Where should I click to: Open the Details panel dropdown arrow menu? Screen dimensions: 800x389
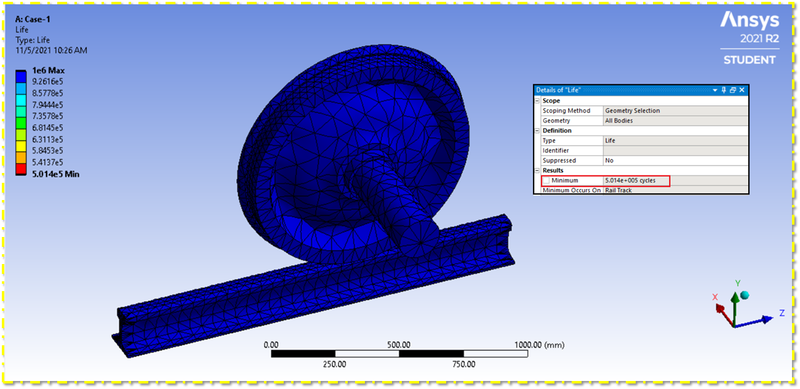(x=716, y=90)
